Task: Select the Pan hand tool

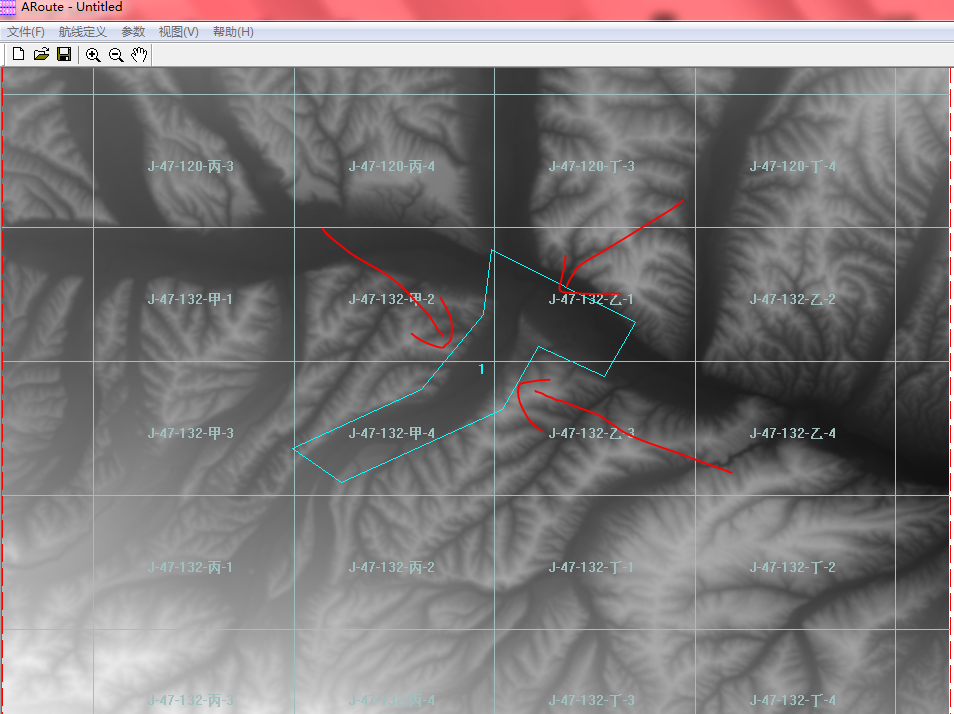Action: 139,55
